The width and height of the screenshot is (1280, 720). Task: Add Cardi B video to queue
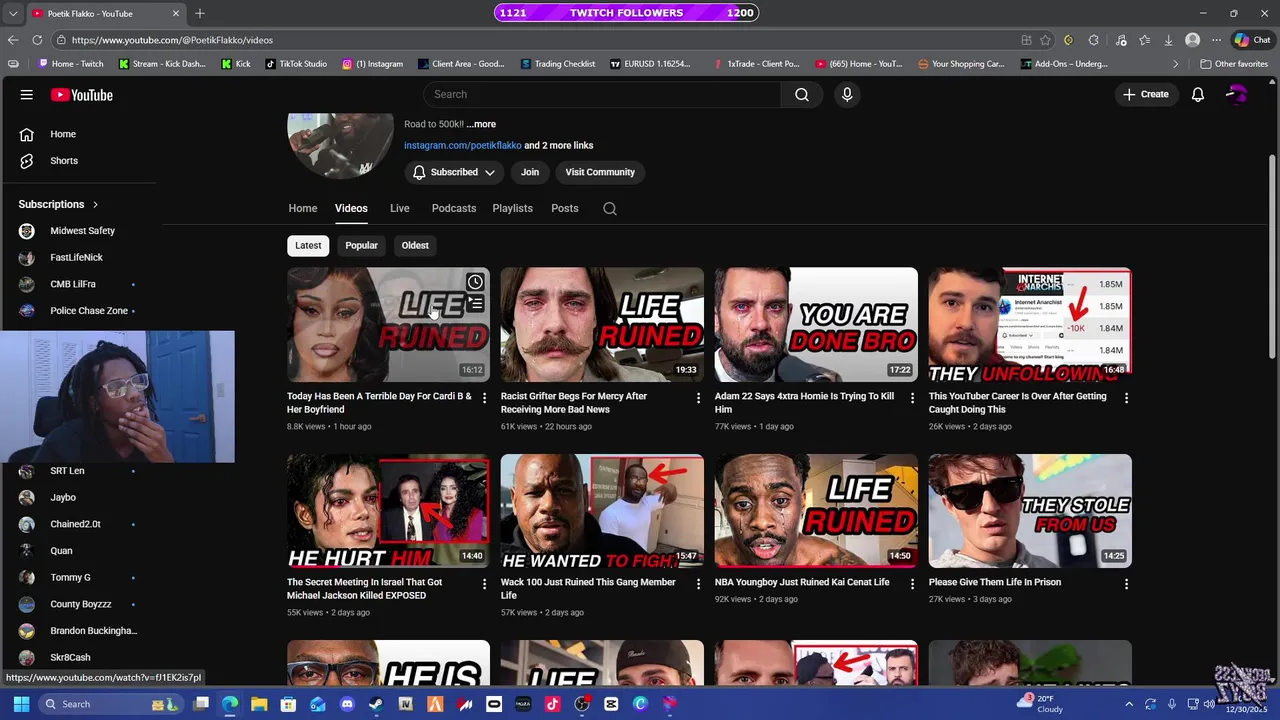tap(475, 303)
